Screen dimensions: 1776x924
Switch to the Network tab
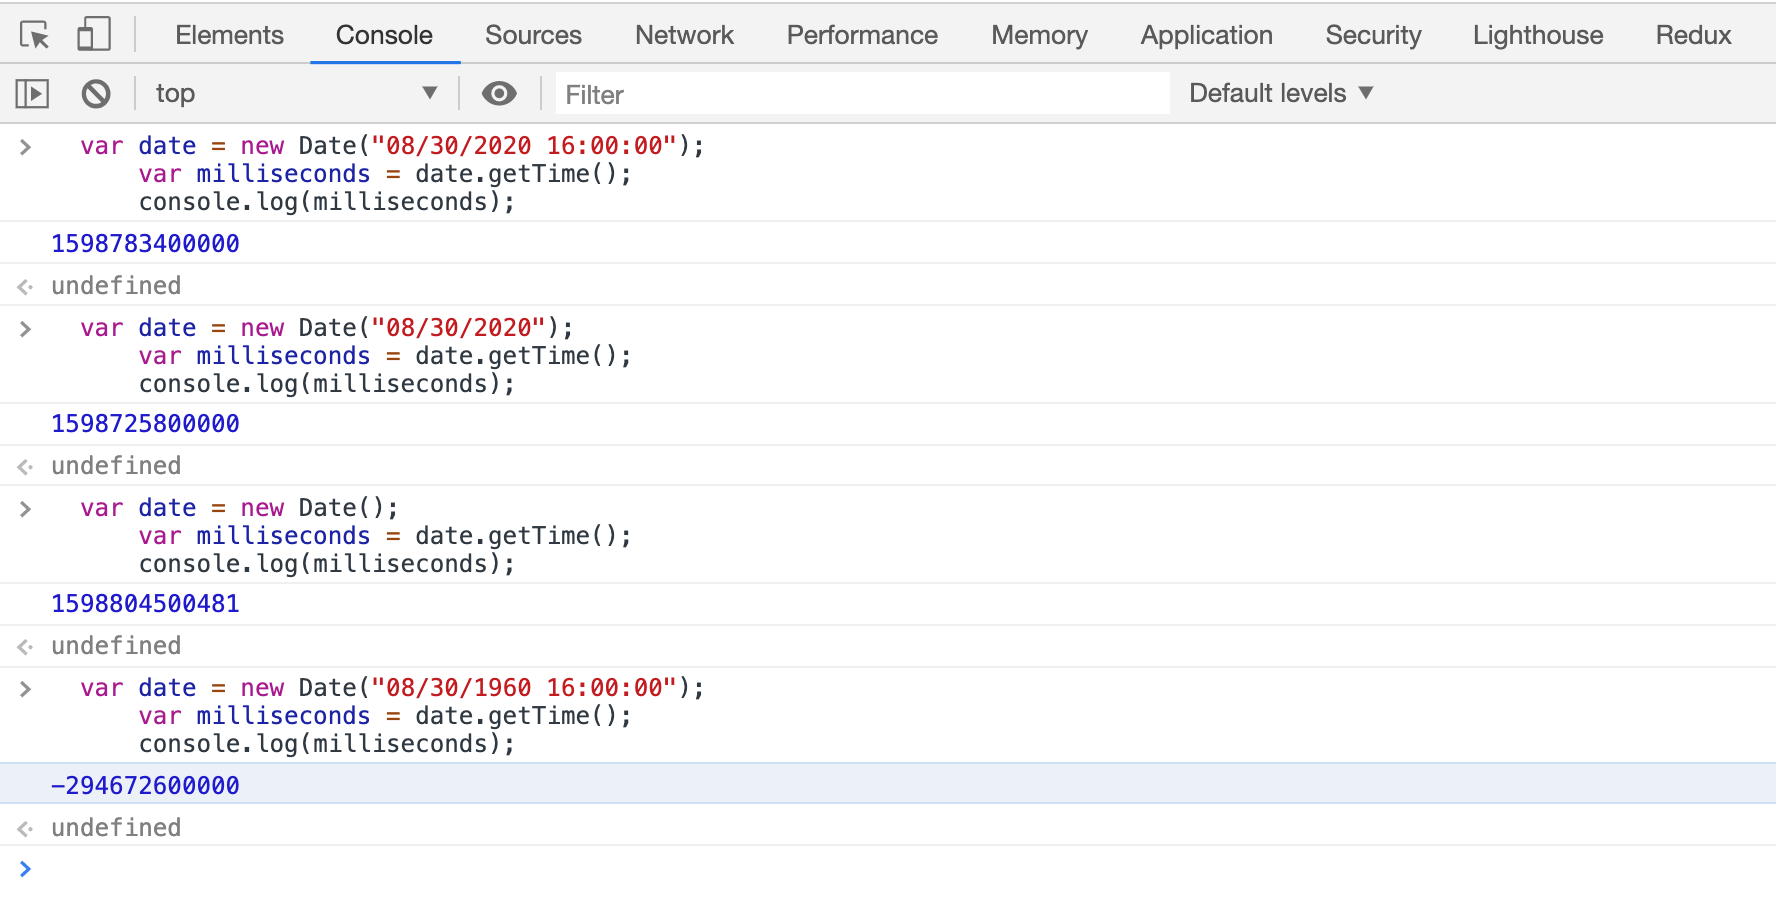[x=684, y=34]
